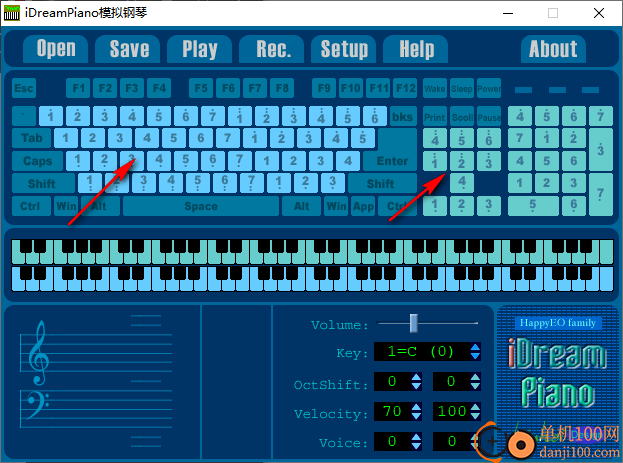Click the iDreamPiano title bar icon
Viewport: 623px width, 463px height.
(x=12, y=13)
